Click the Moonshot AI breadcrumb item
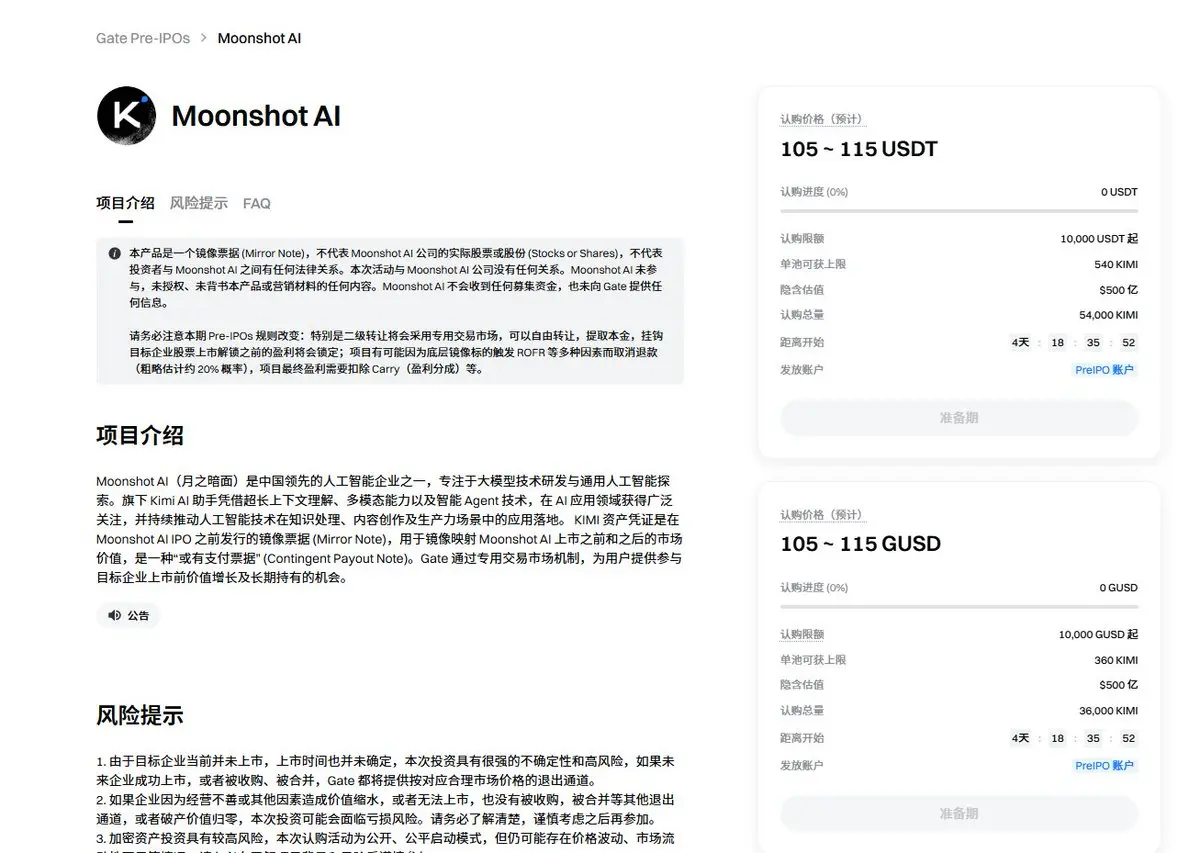 tap(259, 38)
